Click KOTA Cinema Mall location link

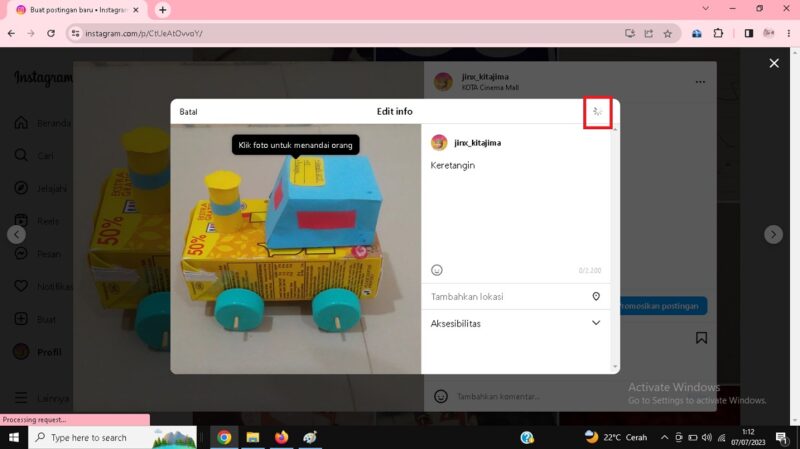(490, 88)
